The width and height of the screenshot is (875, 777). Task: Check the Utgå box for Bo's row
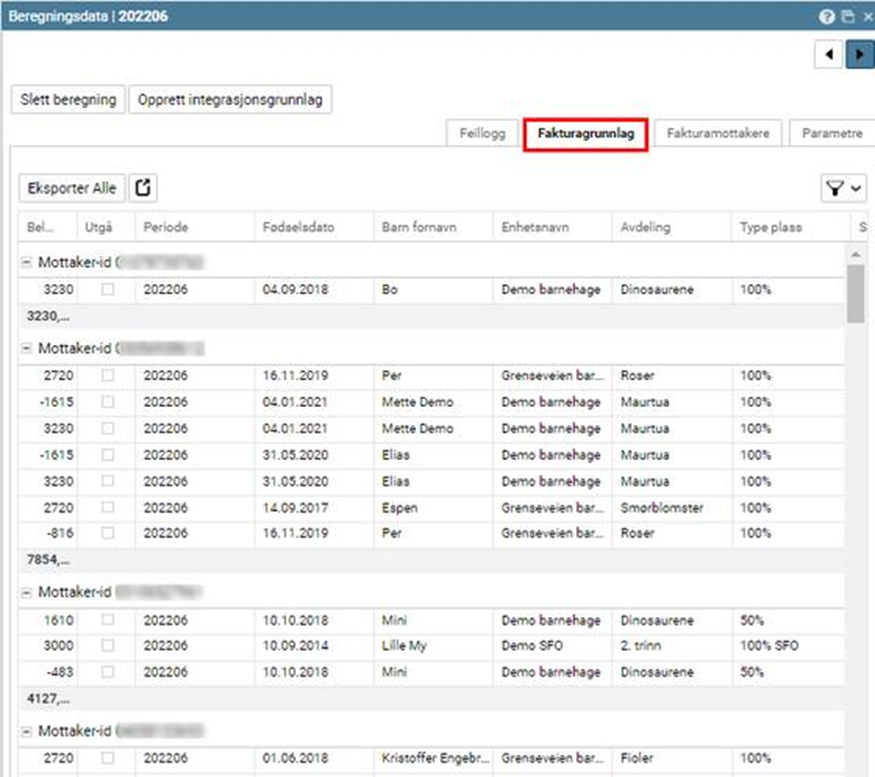pos(107,289)
